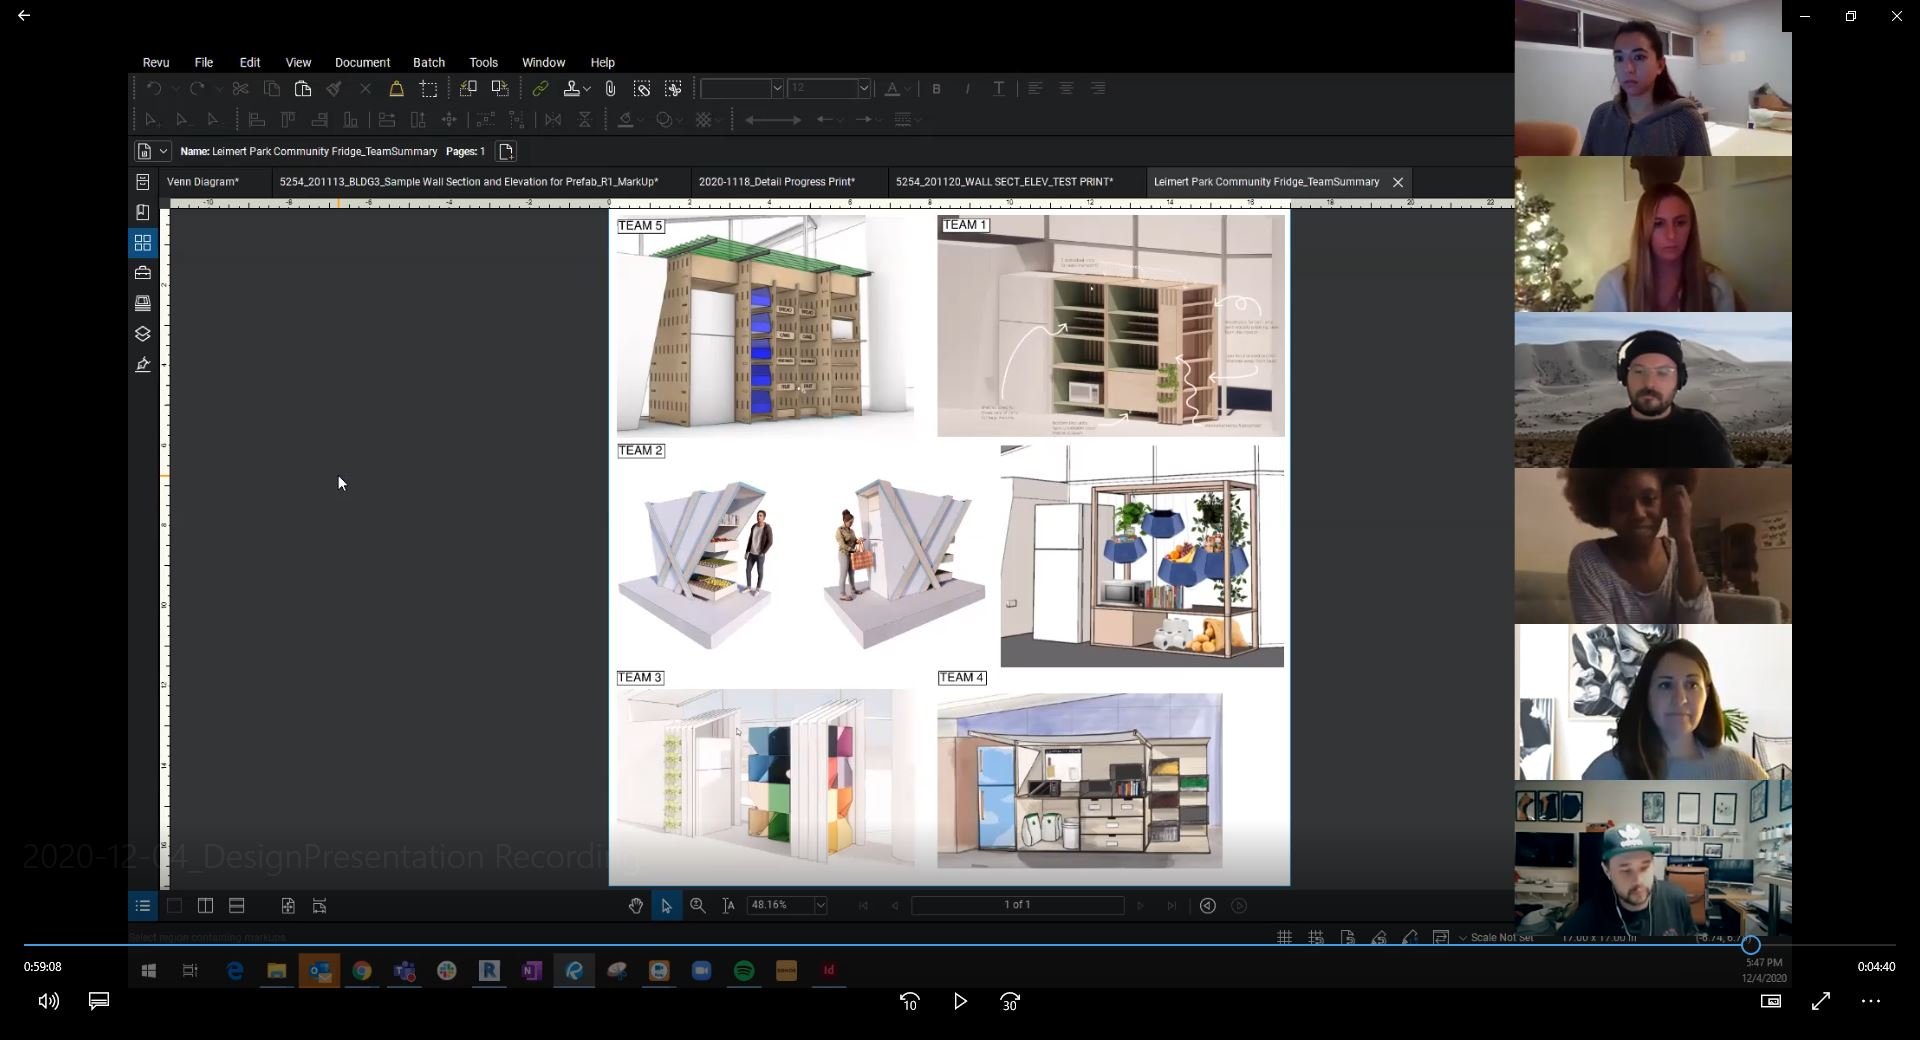
Task: Toggle Bold text formatting
Action: 936,89
